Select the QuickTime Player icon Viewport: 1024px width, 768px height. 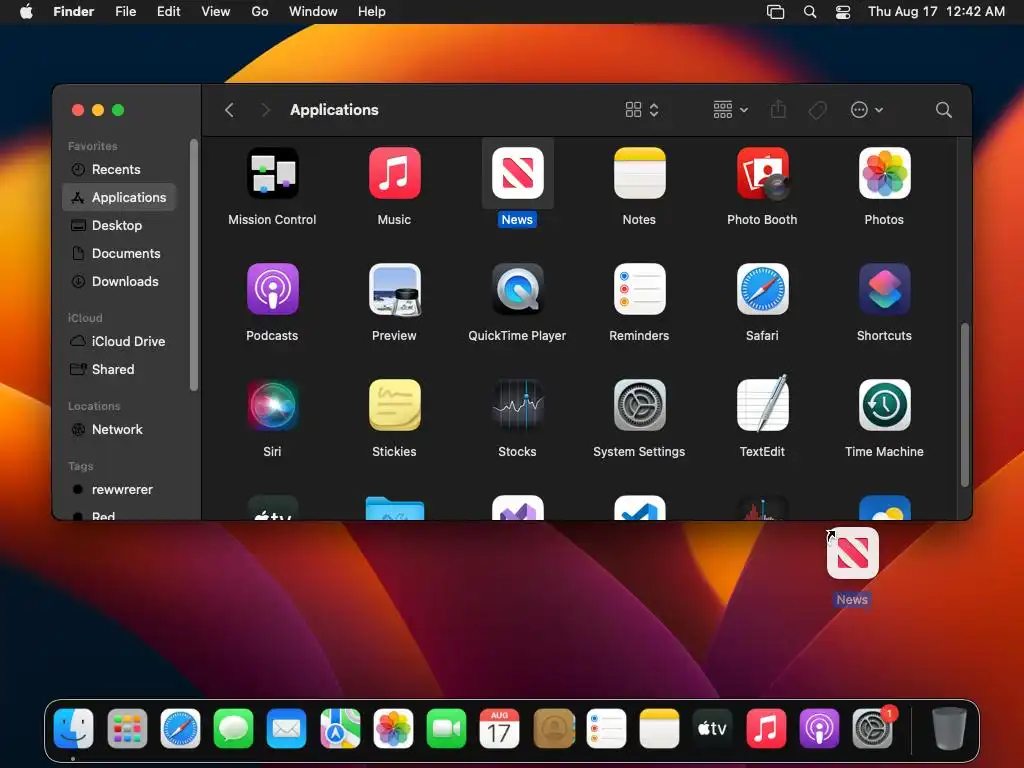(517, 289)
